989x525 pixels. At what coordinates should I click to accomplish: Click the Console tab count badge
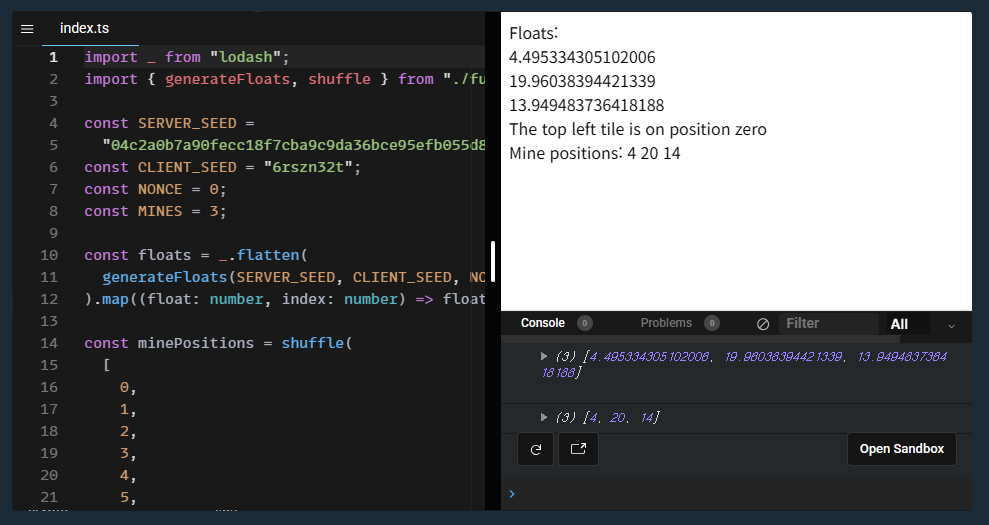(585, 323)
